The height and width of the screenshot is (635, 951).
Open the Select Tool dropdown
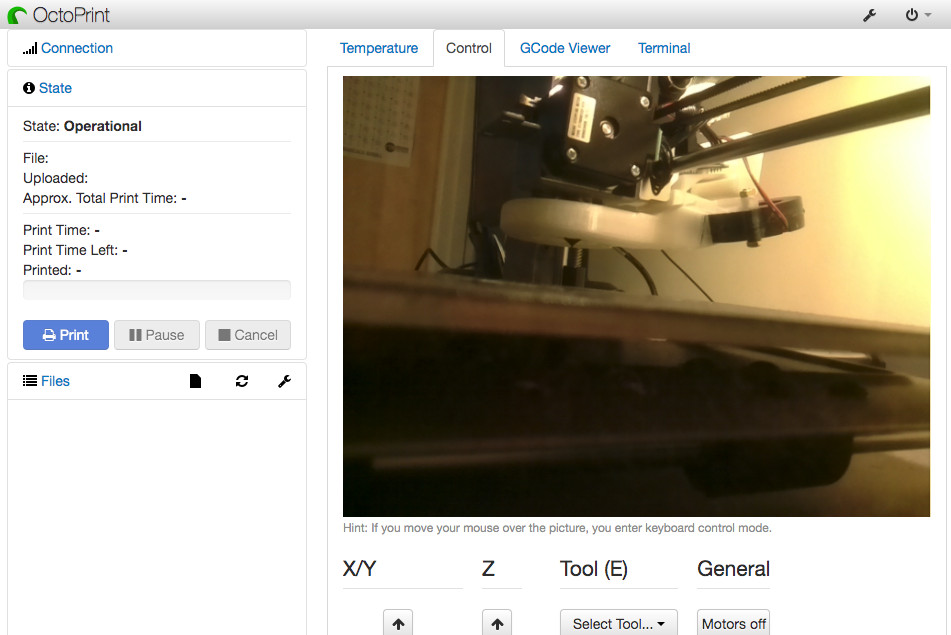[x=618, y=622]
